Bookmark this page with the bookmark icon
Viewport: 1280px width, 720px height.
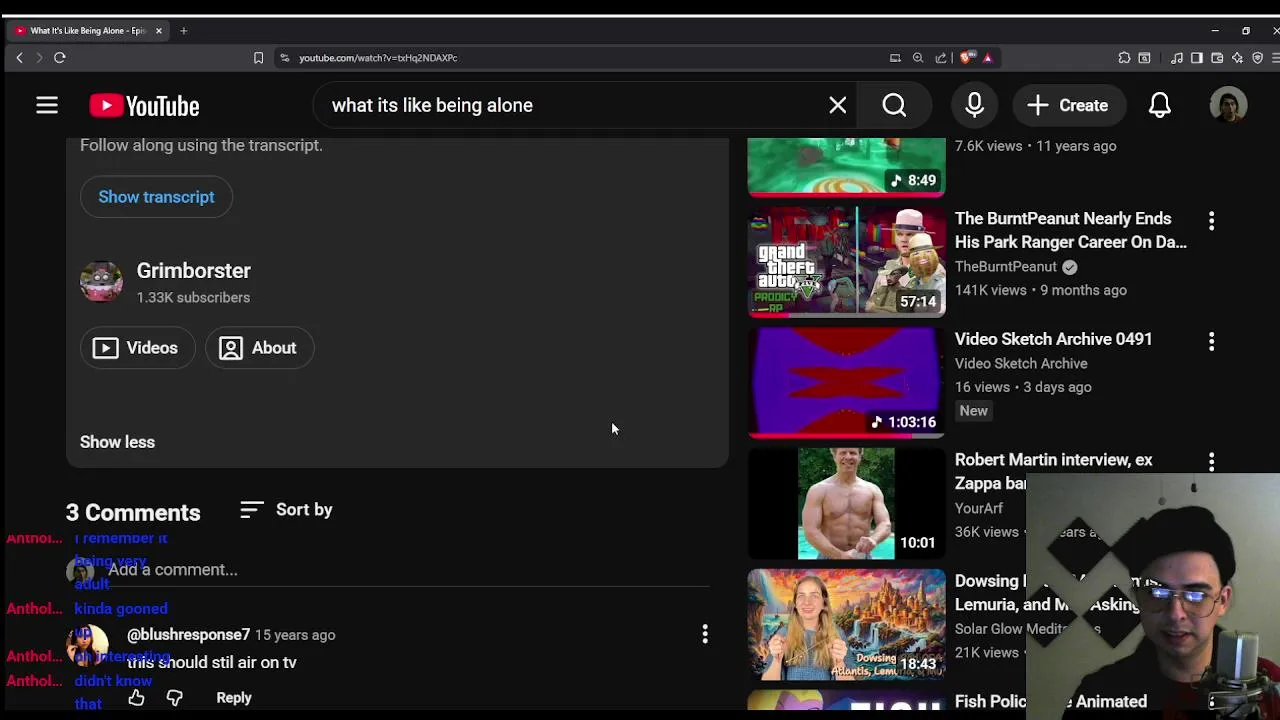(x=258, y=58)
